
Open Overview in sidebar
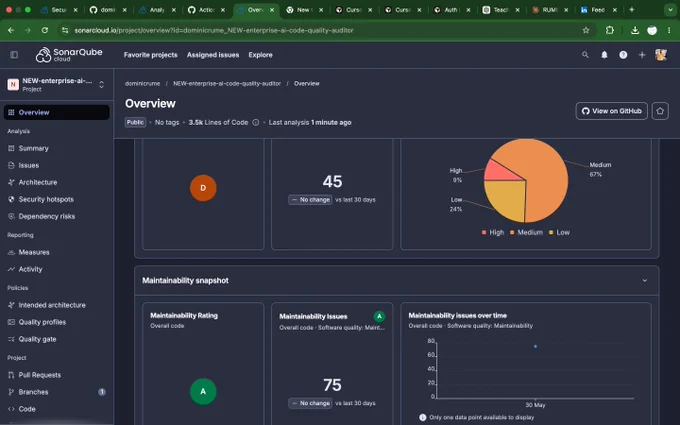pyautogui.click(x=56, y=112)
